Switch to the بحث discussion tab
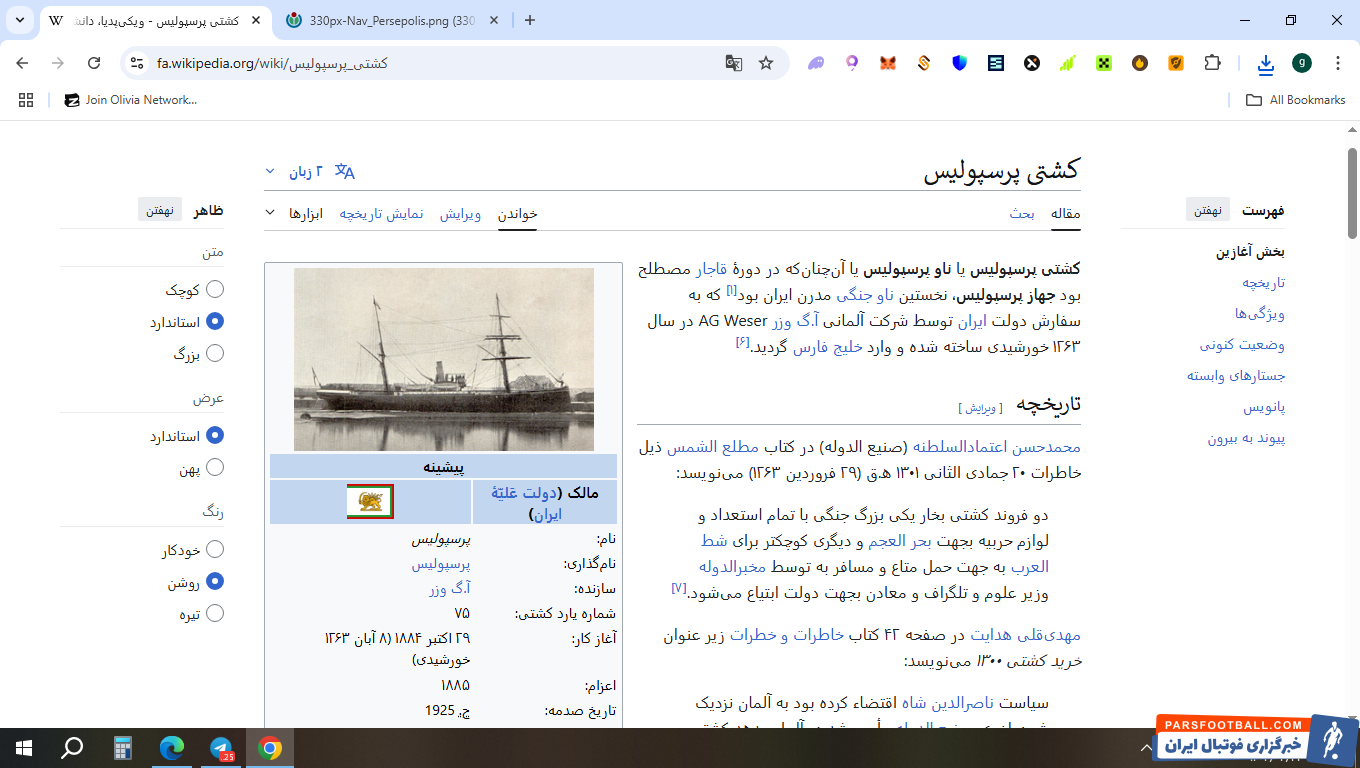1360x768 pixels. pyautogui.click(x=1021, y=213)
